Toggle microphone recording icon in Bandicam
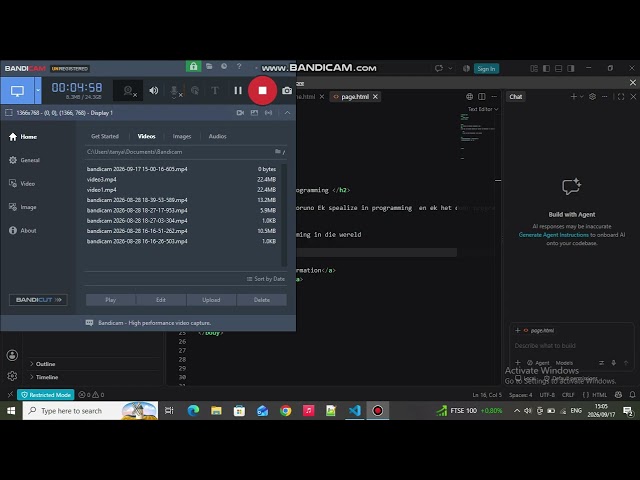The image size is (640, 480). tap(175, 91)
